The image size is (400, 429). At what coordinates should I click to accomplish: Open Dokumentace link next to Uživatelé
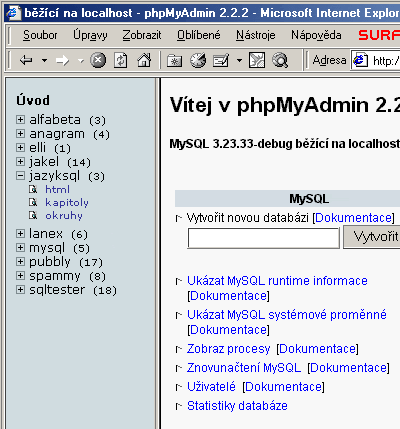coord(284,387)
